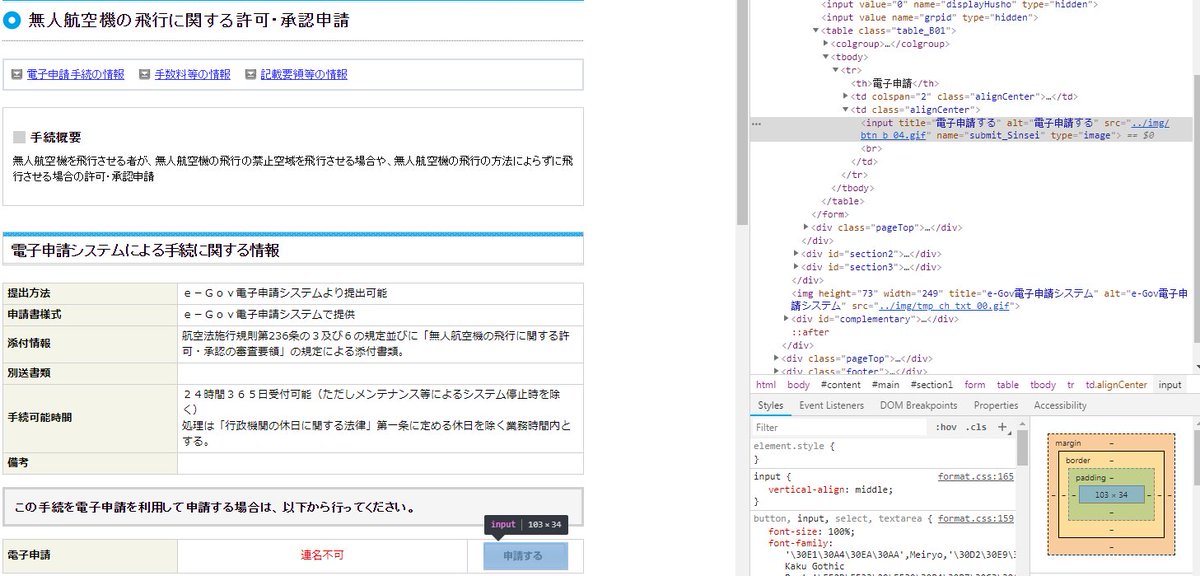Expand the colgroup node

[x=826, y=44]
